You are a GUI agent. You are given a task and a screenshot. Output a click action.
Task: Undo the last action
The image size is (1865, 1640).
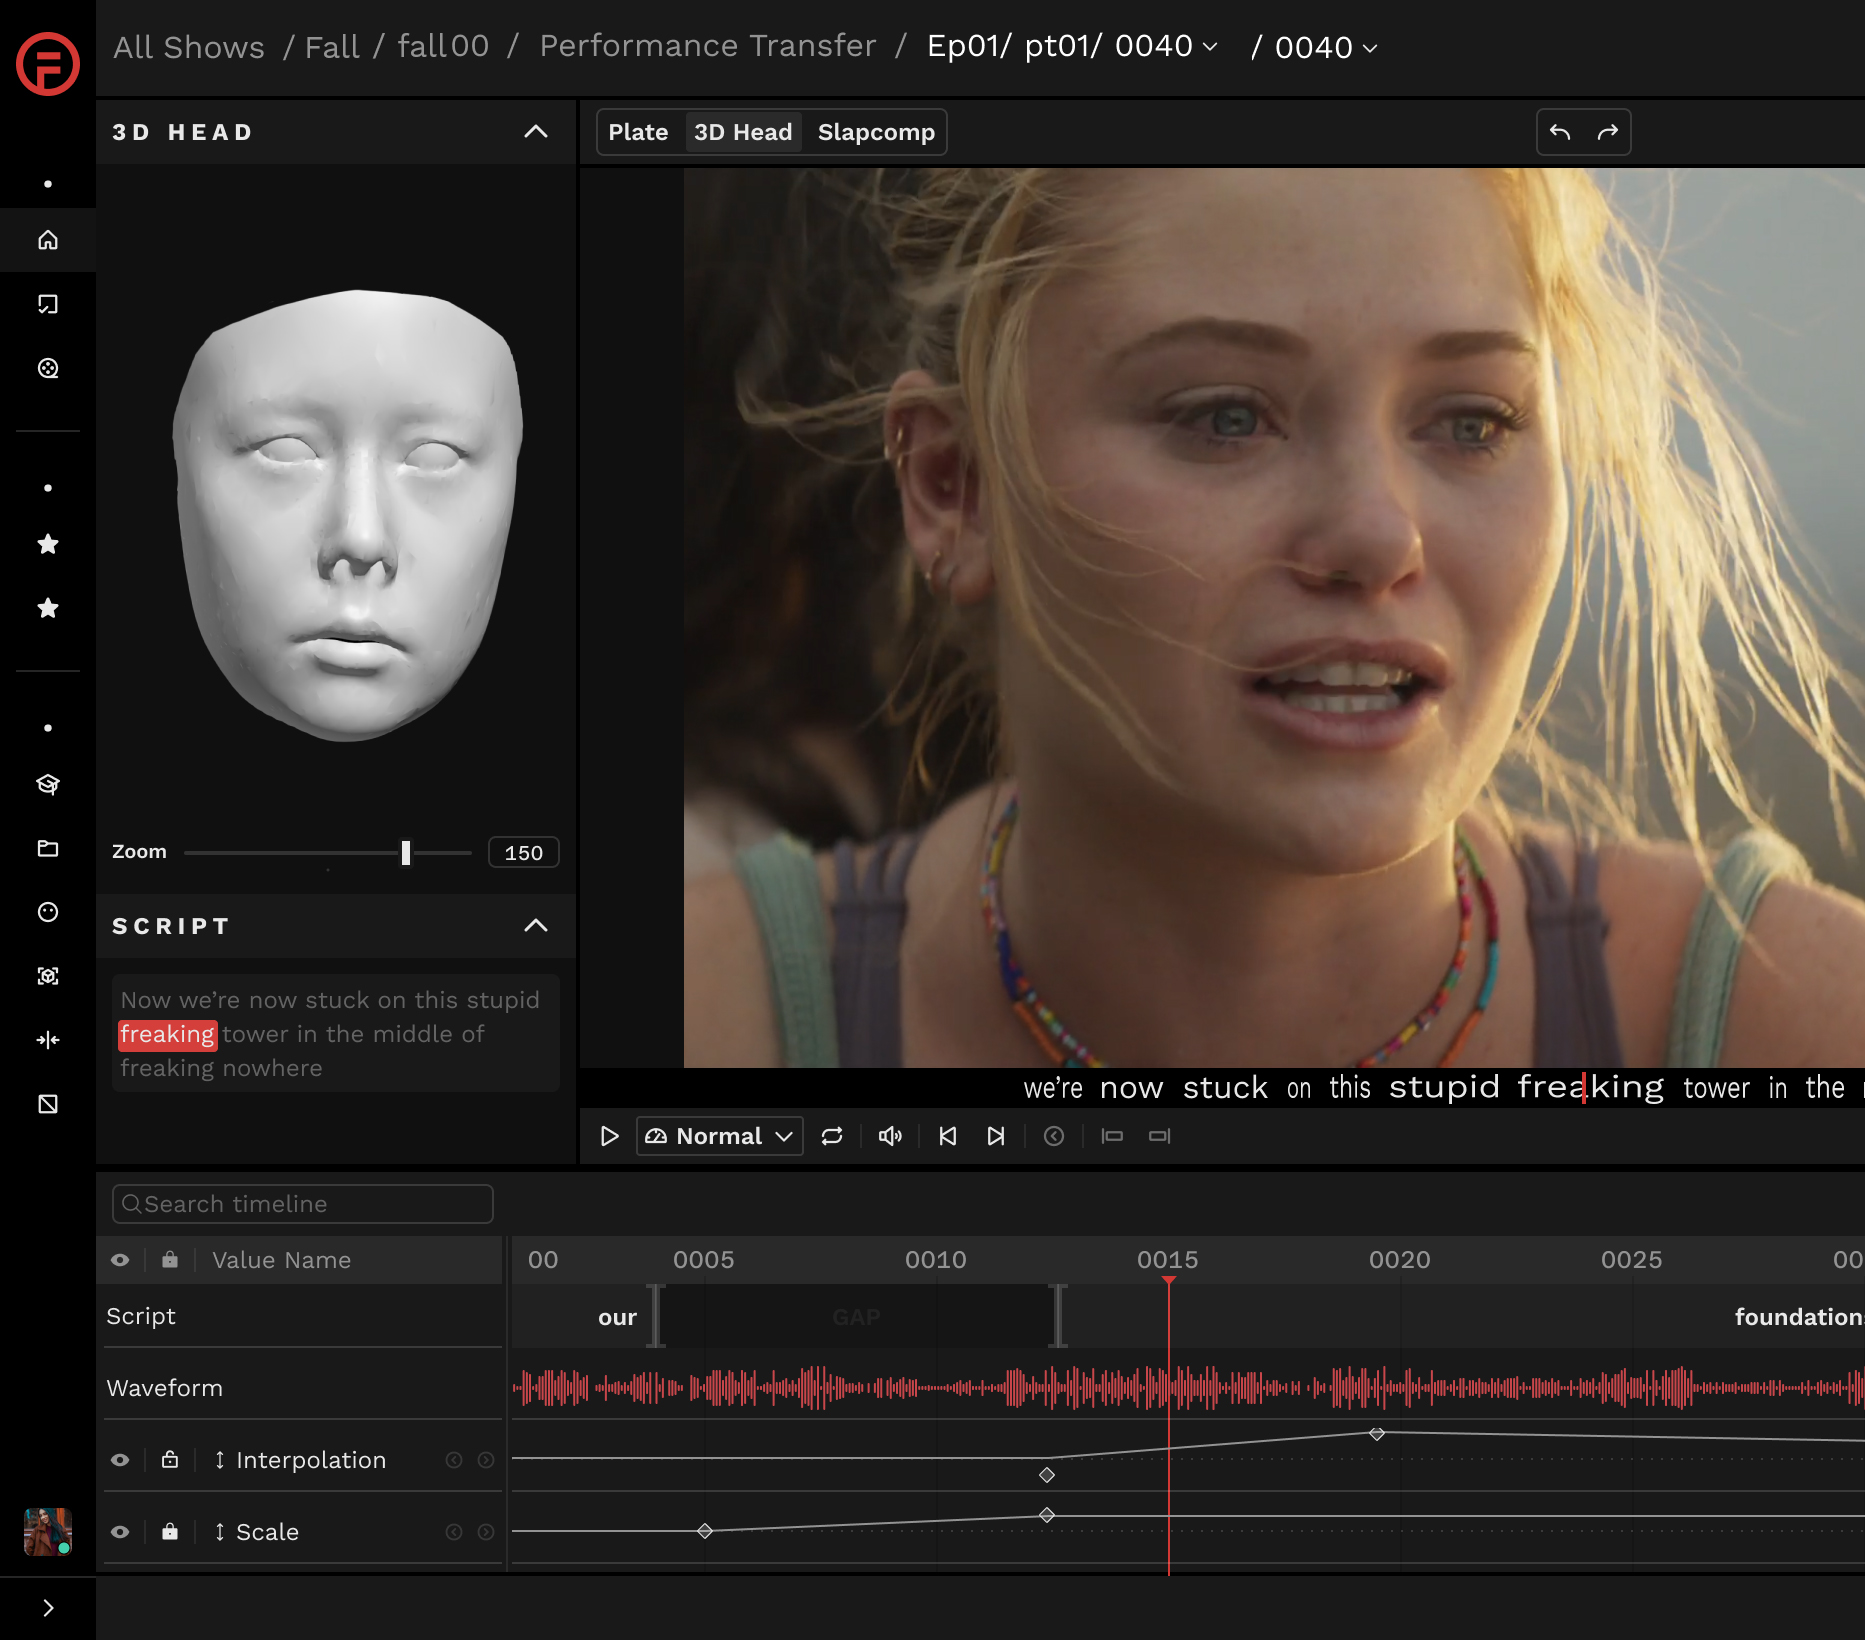tap(1560, 132)
